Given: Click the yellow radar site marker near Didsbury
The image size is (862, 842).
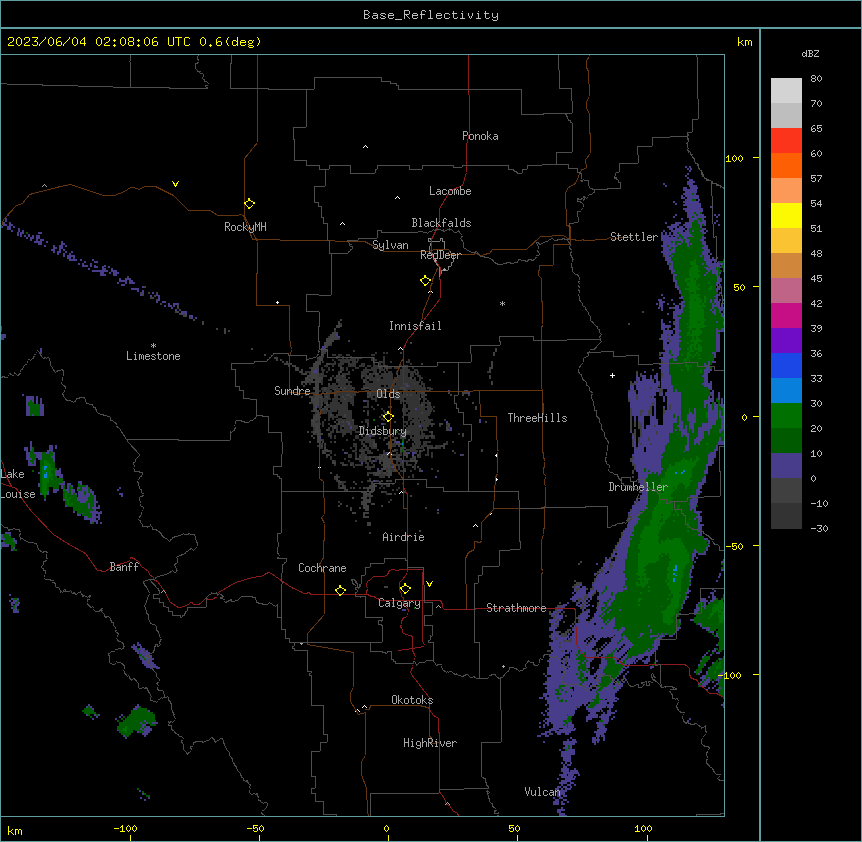Looking at the screenshot, I should pos(388,416).
